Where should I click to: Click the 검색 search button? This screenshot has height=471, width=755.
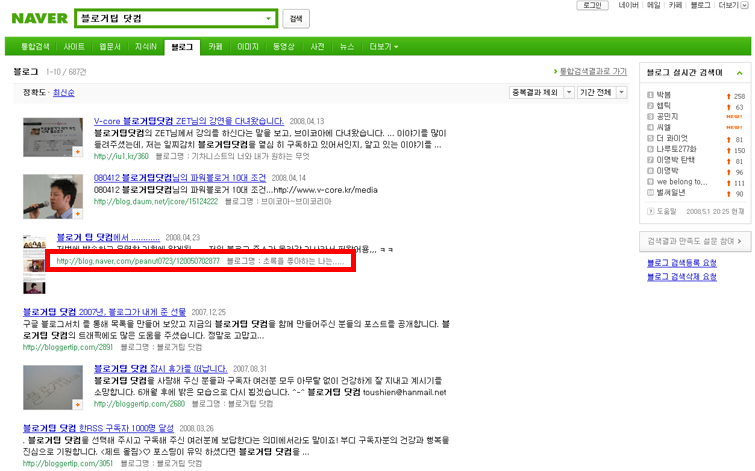(x=296, y=19)
